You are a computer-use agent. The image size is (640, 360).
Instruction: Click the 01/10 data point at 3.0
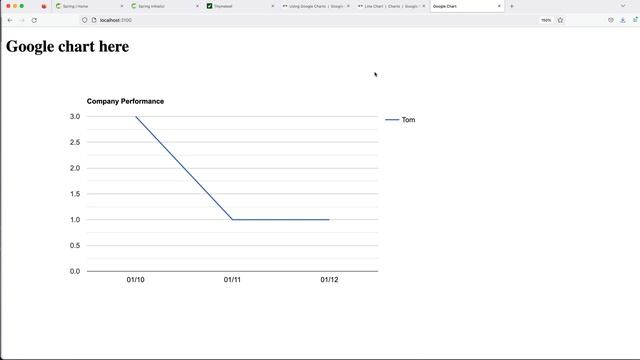[136, 117]
